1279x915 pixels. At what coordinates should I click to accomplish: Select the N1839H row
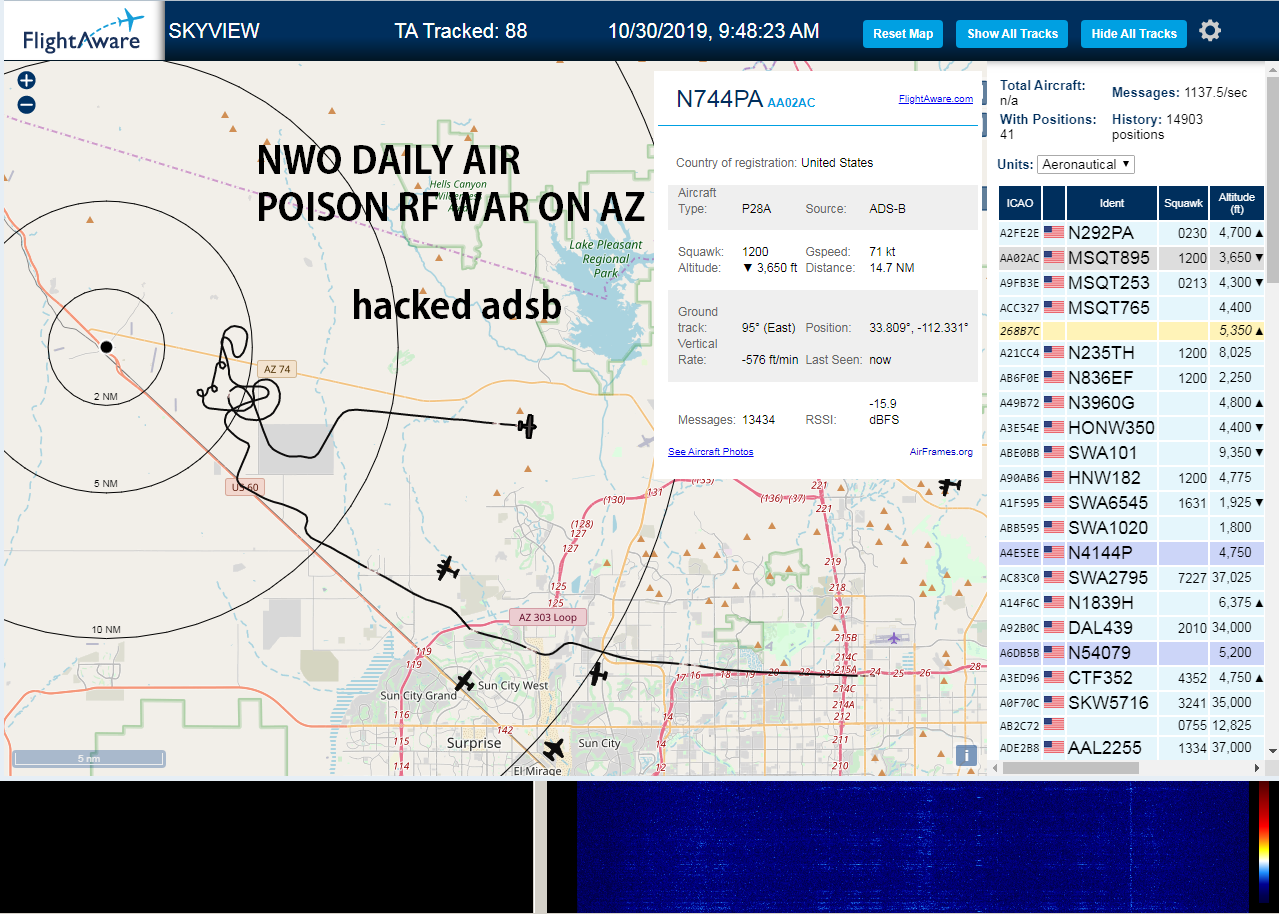[x=1132, y=603]
